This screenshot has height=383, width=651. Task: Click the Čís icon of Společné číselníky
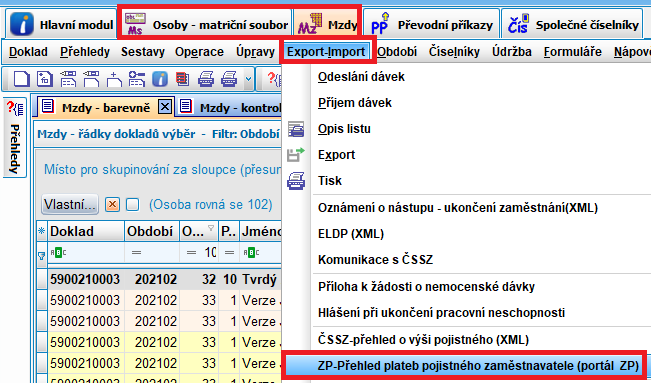click(x=519, y=24)
